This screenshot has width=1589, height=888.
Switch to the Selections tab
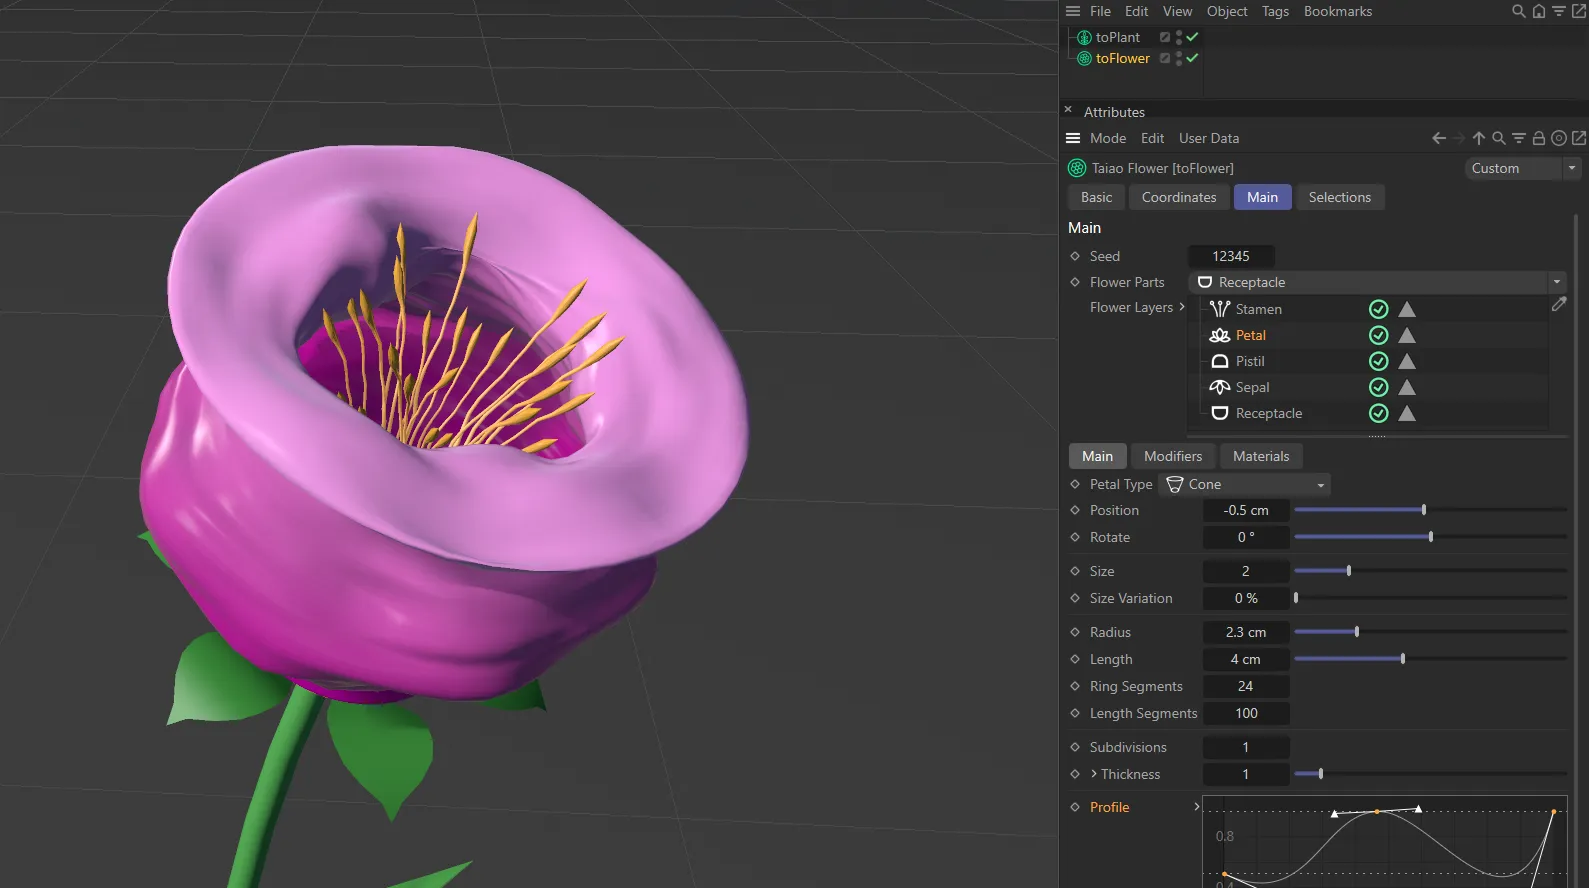coord(1340,197)
